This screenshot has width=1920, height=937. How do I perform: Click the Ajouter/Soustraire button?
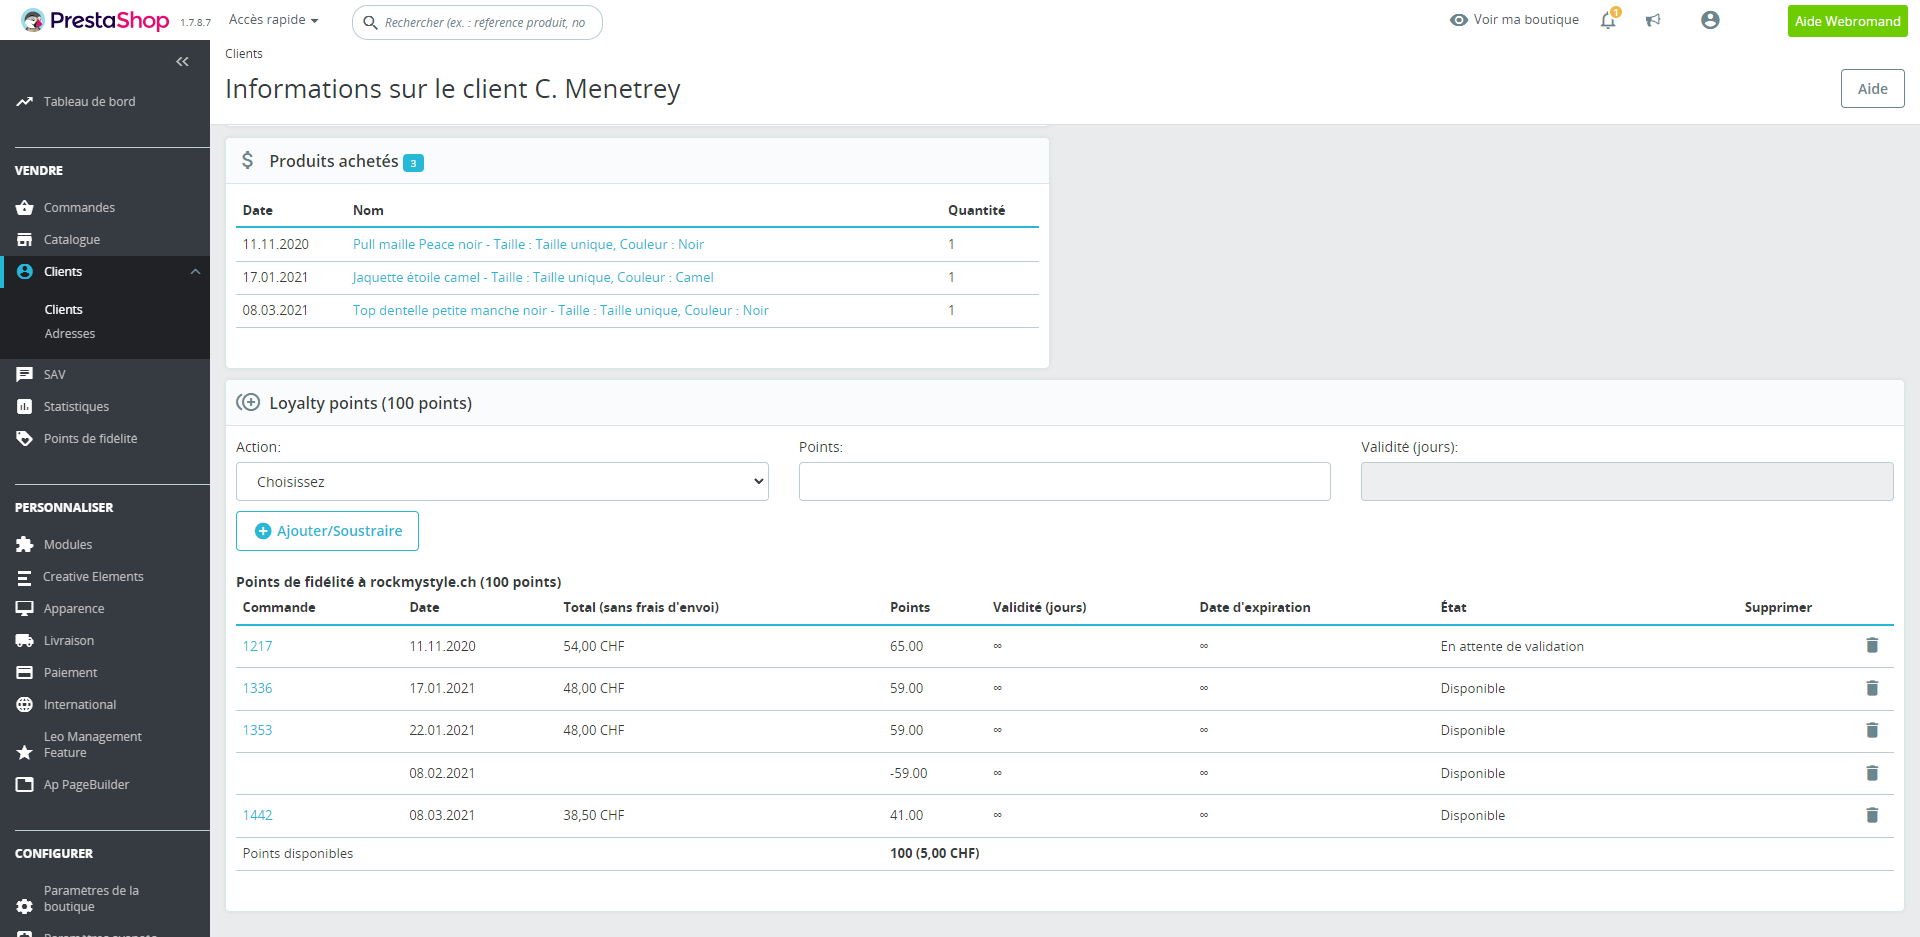coord(327,531)
